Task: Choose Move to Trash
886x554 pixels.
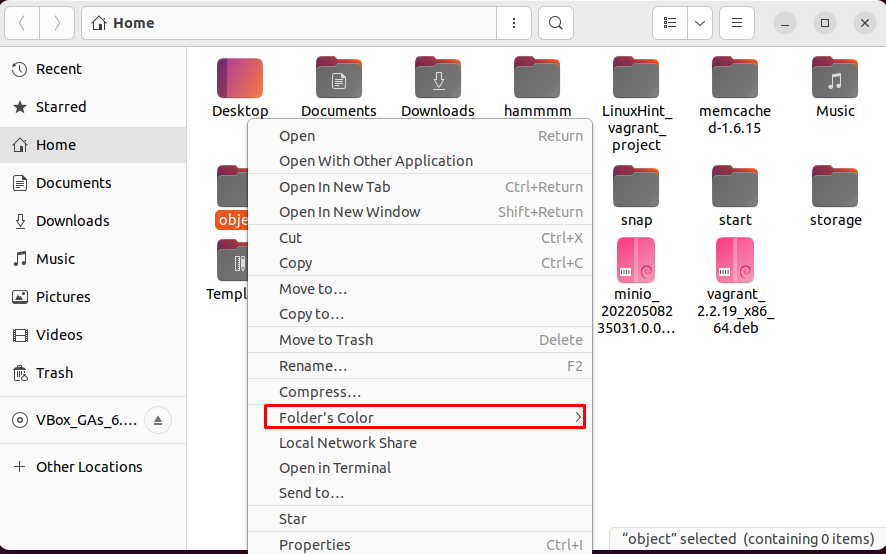Action: (x=420, y=340)
